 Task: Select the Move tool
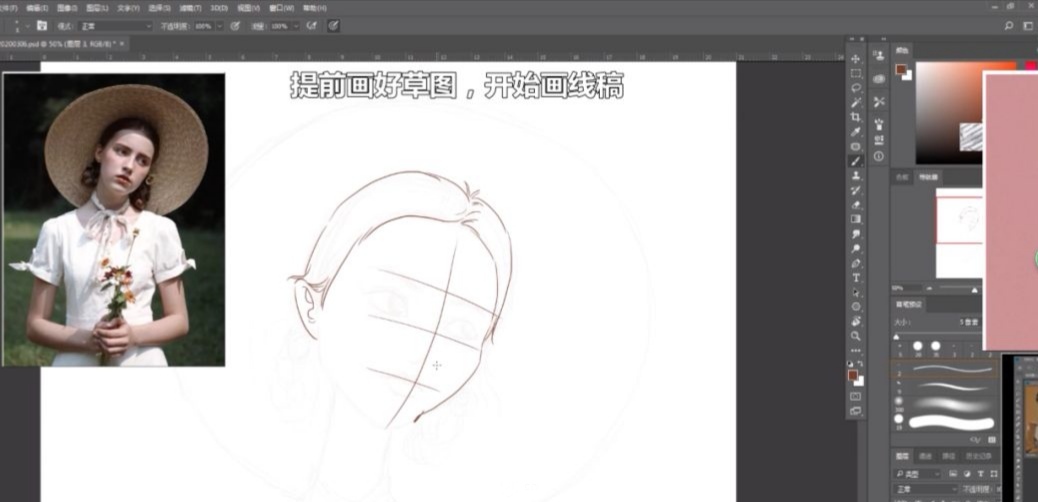856,59
